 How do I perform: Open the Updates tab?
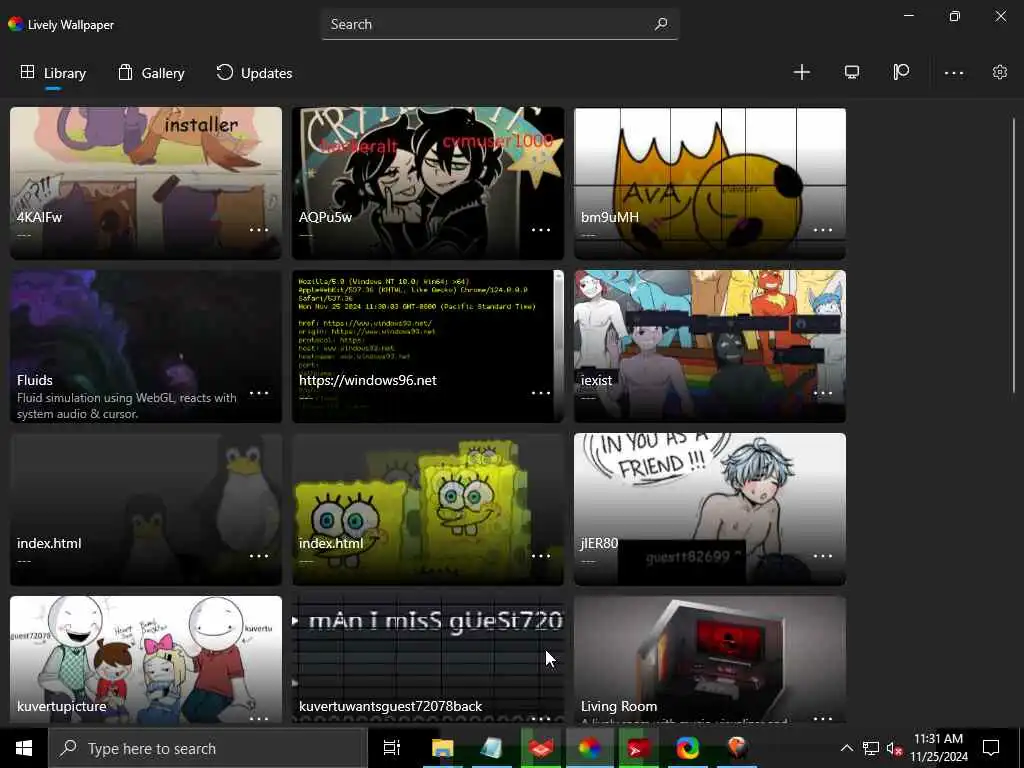pos(254,73)
